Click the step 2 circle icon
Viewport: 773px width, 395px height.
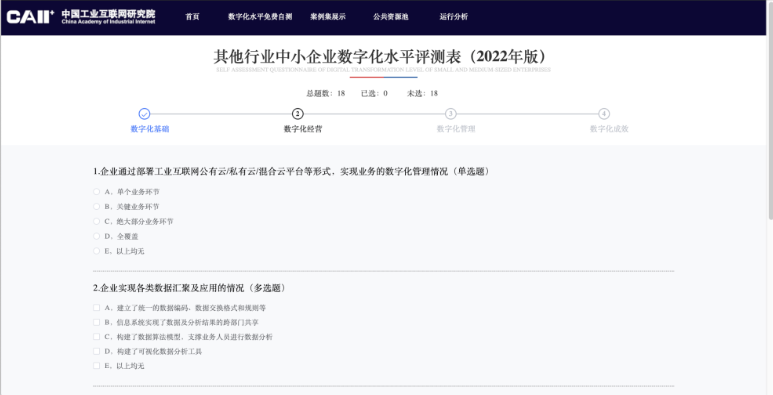coord(297,114)
